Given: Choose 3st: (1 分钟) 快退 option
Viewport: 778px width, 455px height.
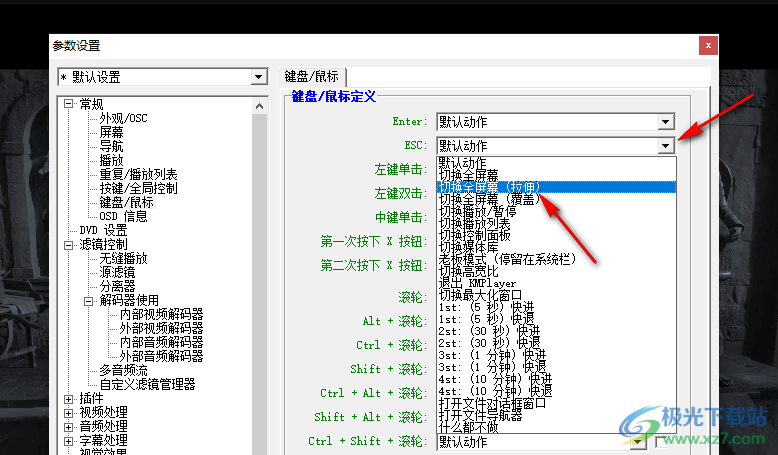Looking at the screenshot, I should click(556, 367).
